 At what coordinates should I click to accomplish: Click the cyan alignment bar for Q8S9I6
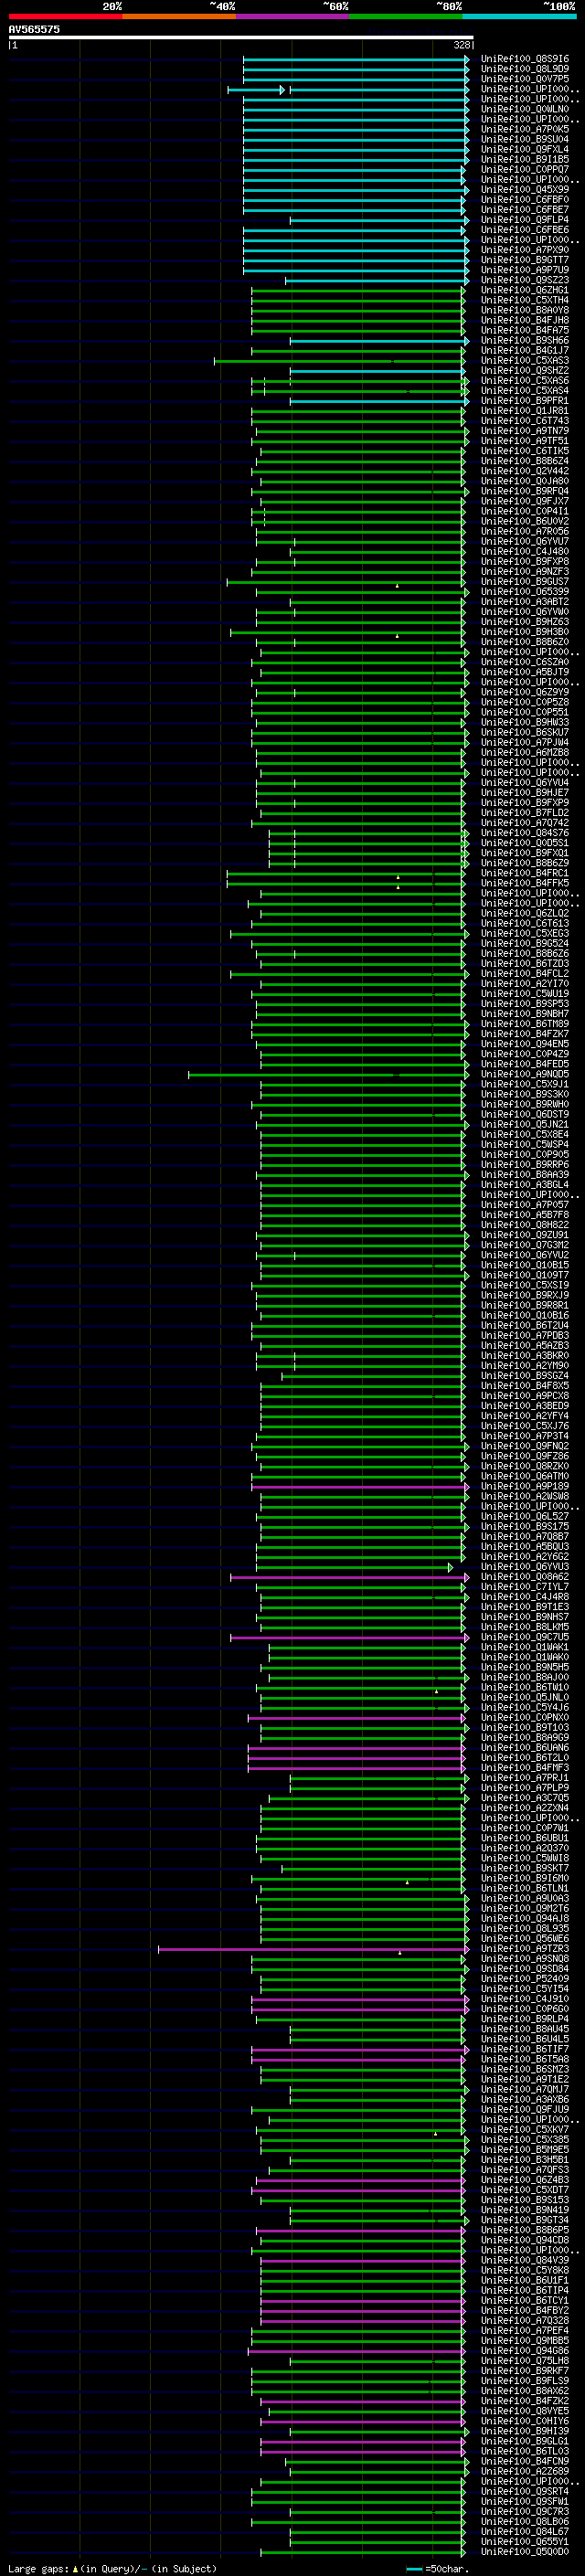tap(355, 59)
